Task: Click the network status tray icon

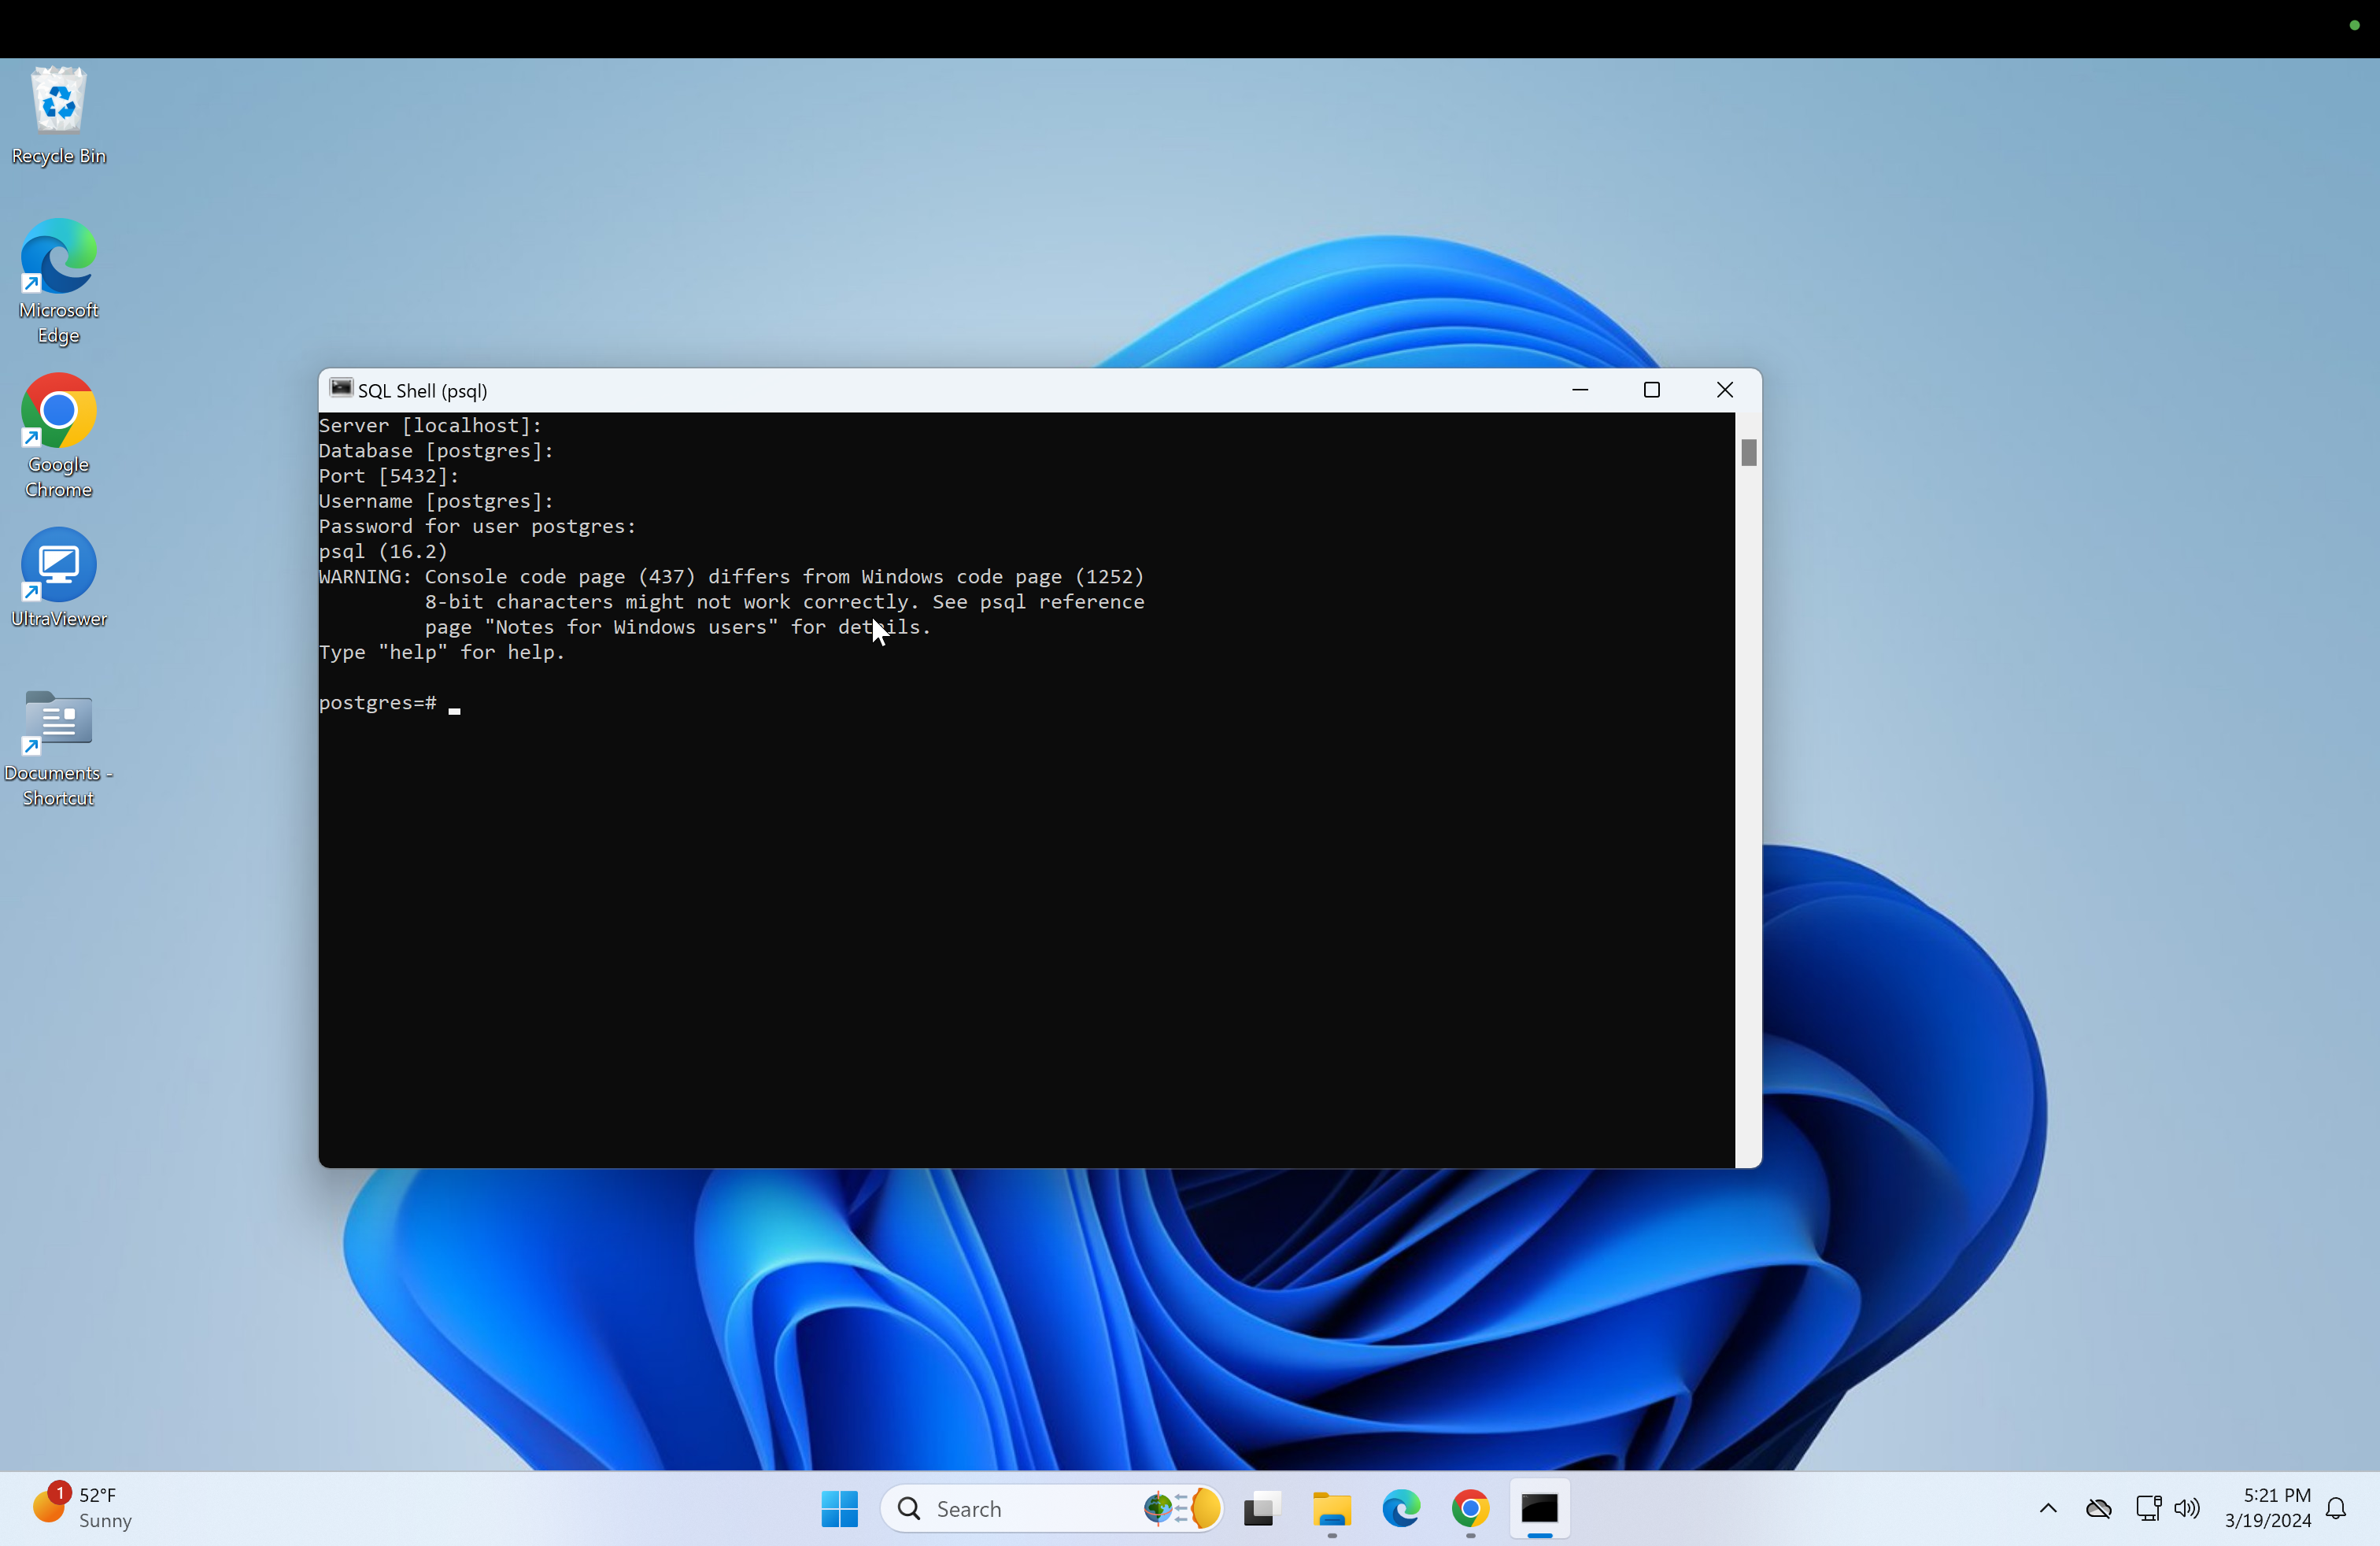Action: 2147,1508
